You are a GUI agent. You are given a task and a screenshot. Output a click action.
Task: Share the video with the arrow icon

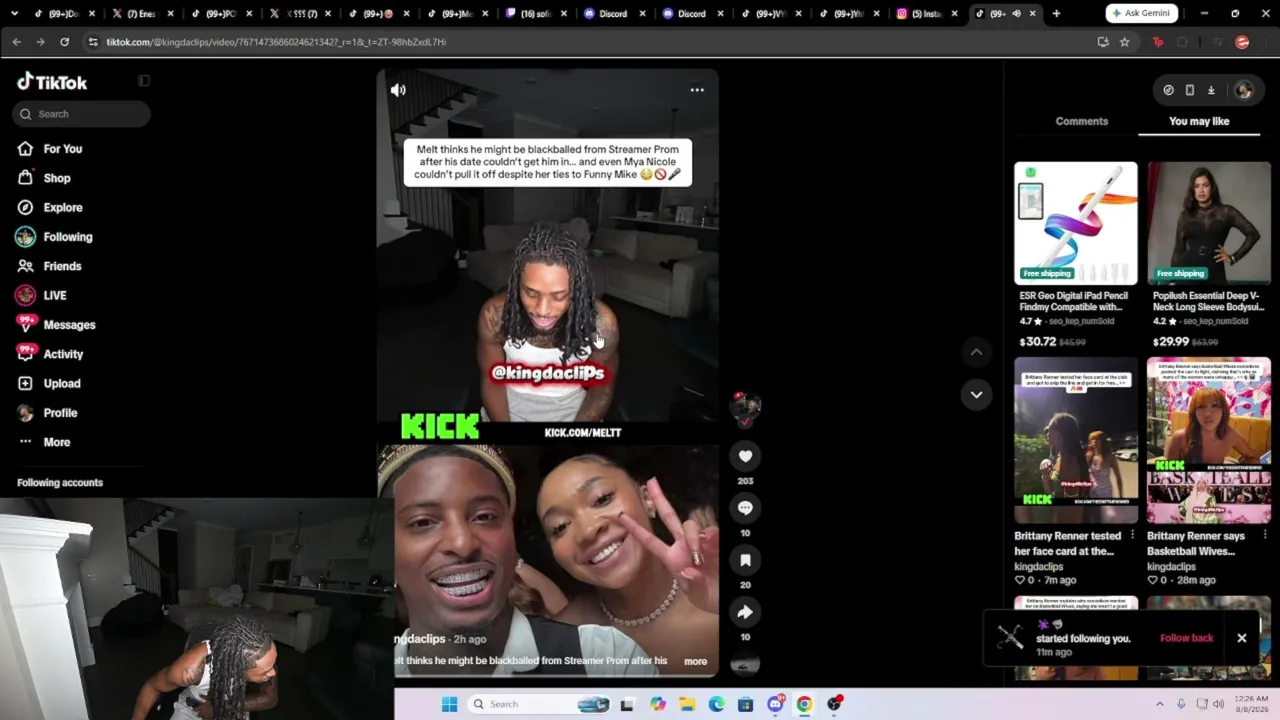pos(745,612)
